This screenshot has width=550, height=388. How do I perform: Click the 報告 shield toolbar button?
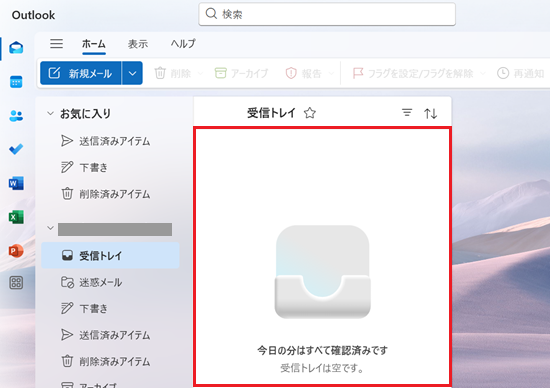click(x=304, y=73)
